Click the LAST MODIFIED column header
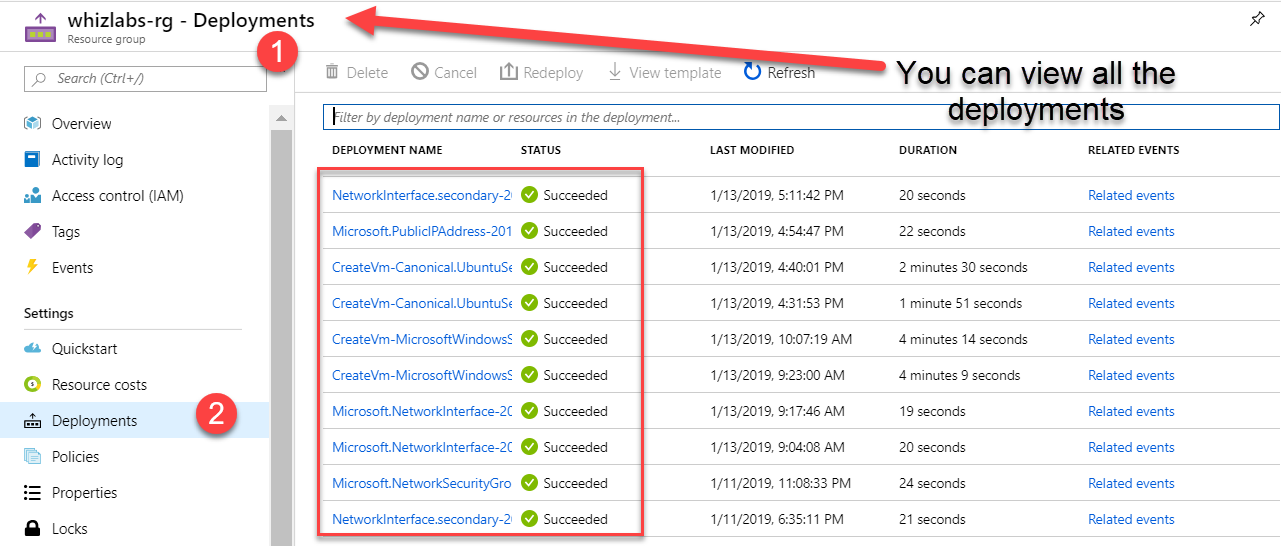This screenshot has height=546, width=1281. pyautogui.click(x=752, y=150)
